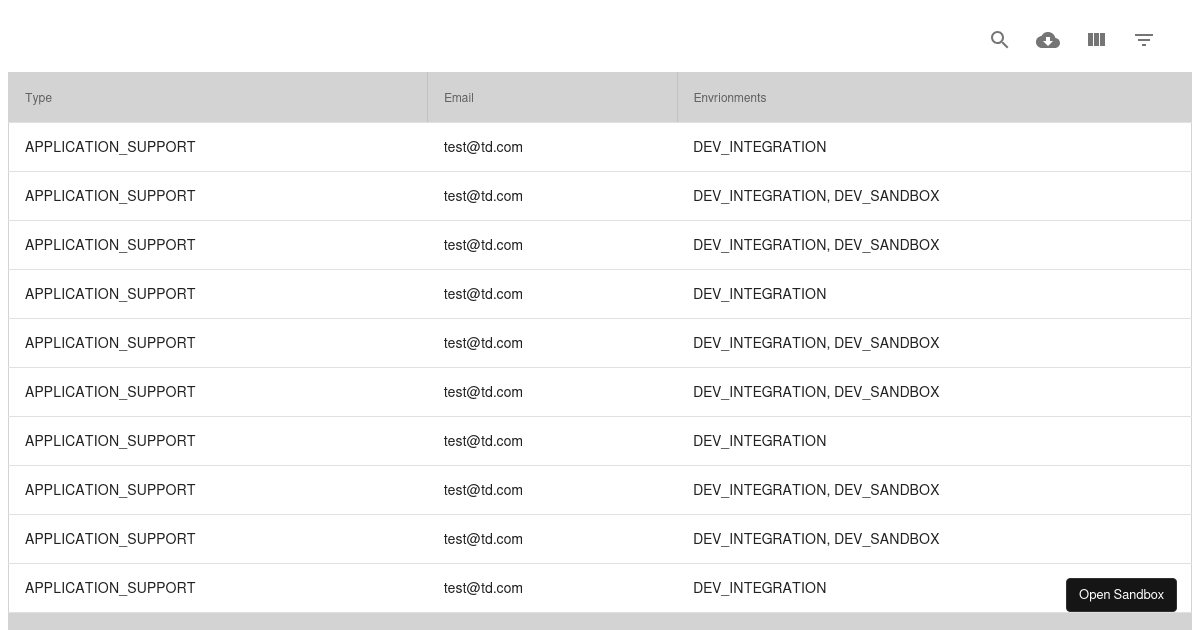Screen dimensions: 1200x630
Task: Select the fourth DEV_INTEGRATION environment cell
Action: 760,588
